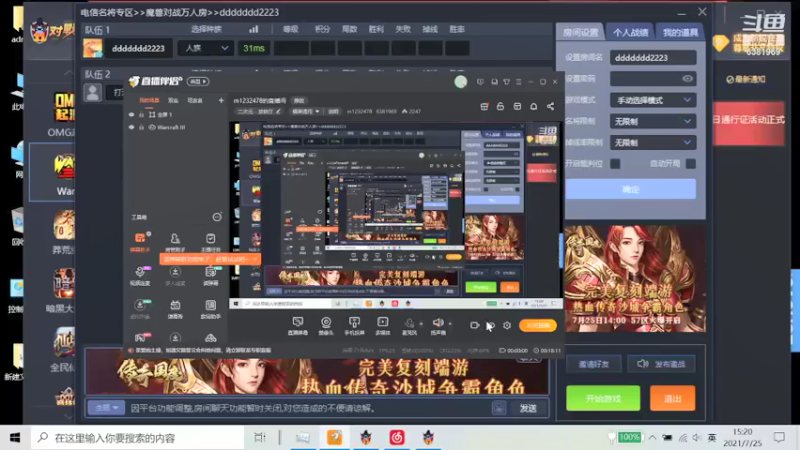Screen dimensions: 800x450
Task: Toggle the 画面 pill switch beside streaming logo
Action: [x=198, y=82]
